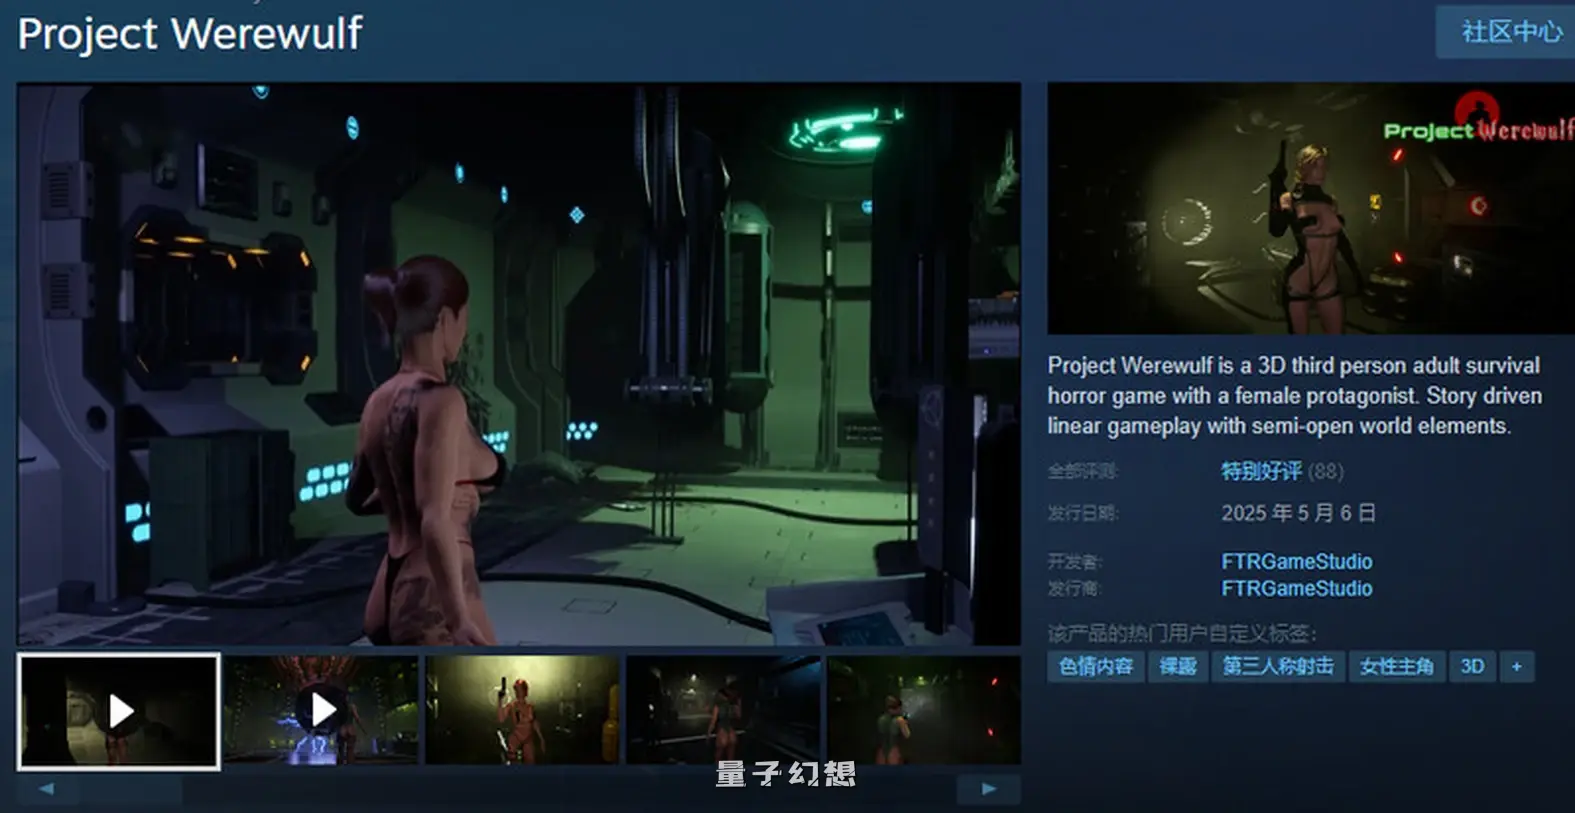Viewport: 1575px width, 813px height.
Task: Play the first video thumbnail
Action: point(119,711)
